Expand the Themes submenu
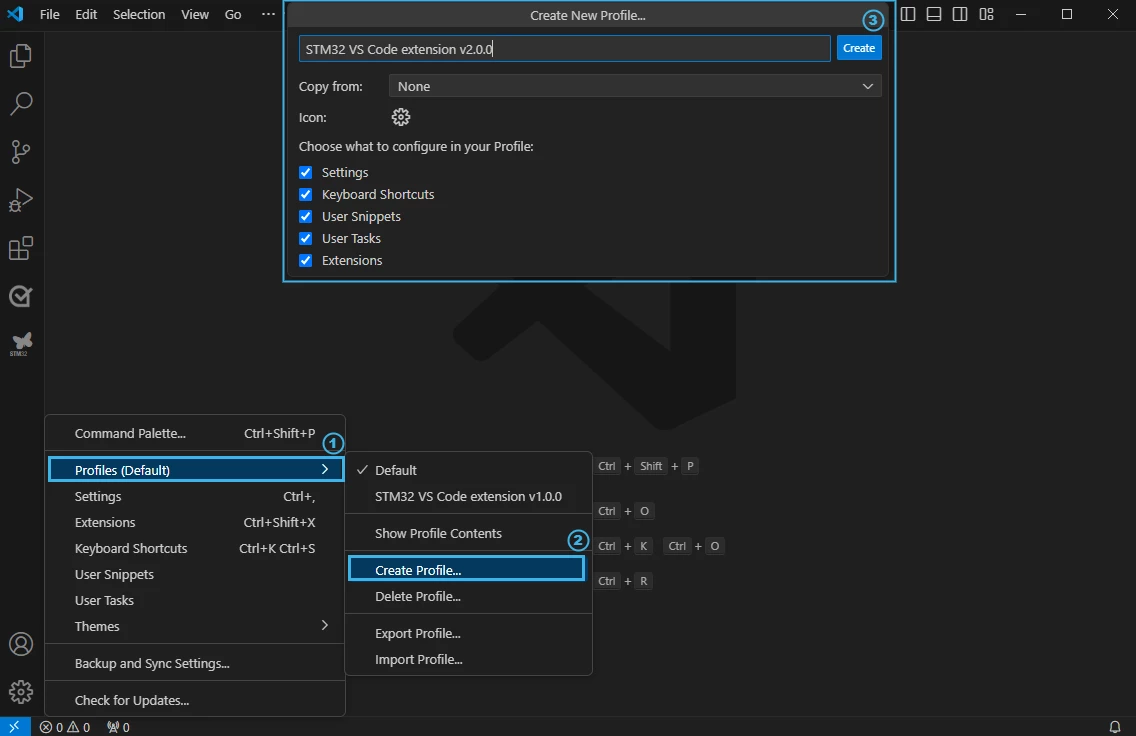Screen dimensions: 1136x736 (195, 626)
